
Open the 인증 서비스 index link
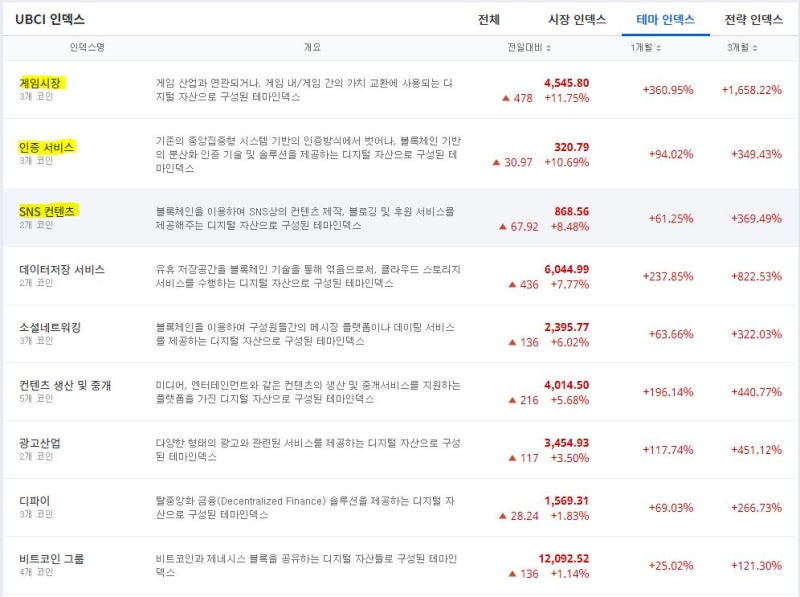coord(46,147)
